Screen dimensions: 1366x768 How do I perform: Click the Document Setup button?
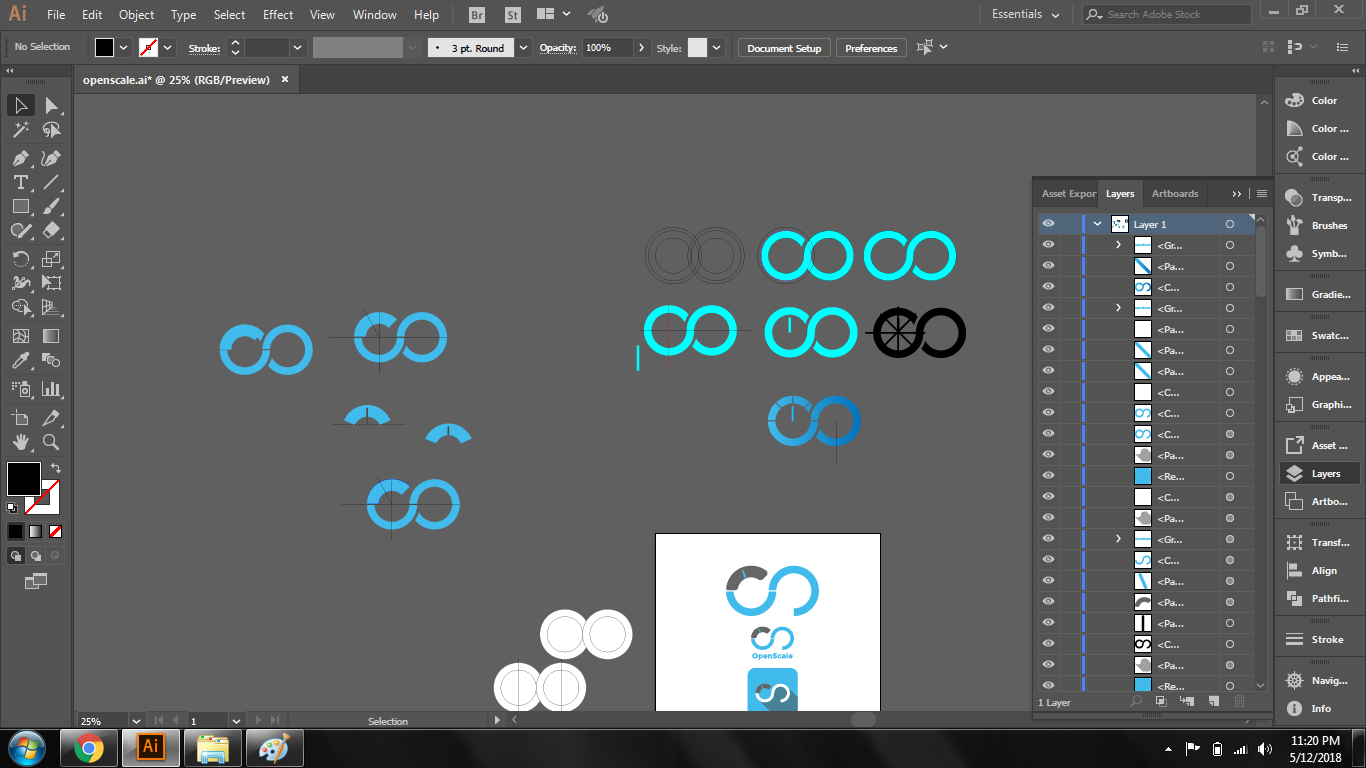pyautogui.click(x=784, y=48)
